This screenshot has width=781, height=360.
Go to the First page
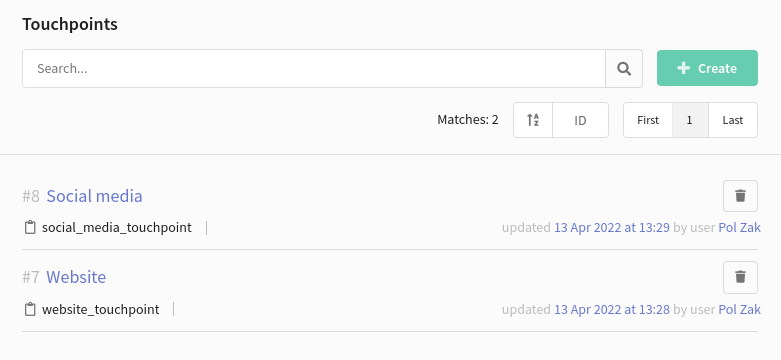[x=648, y=120]
